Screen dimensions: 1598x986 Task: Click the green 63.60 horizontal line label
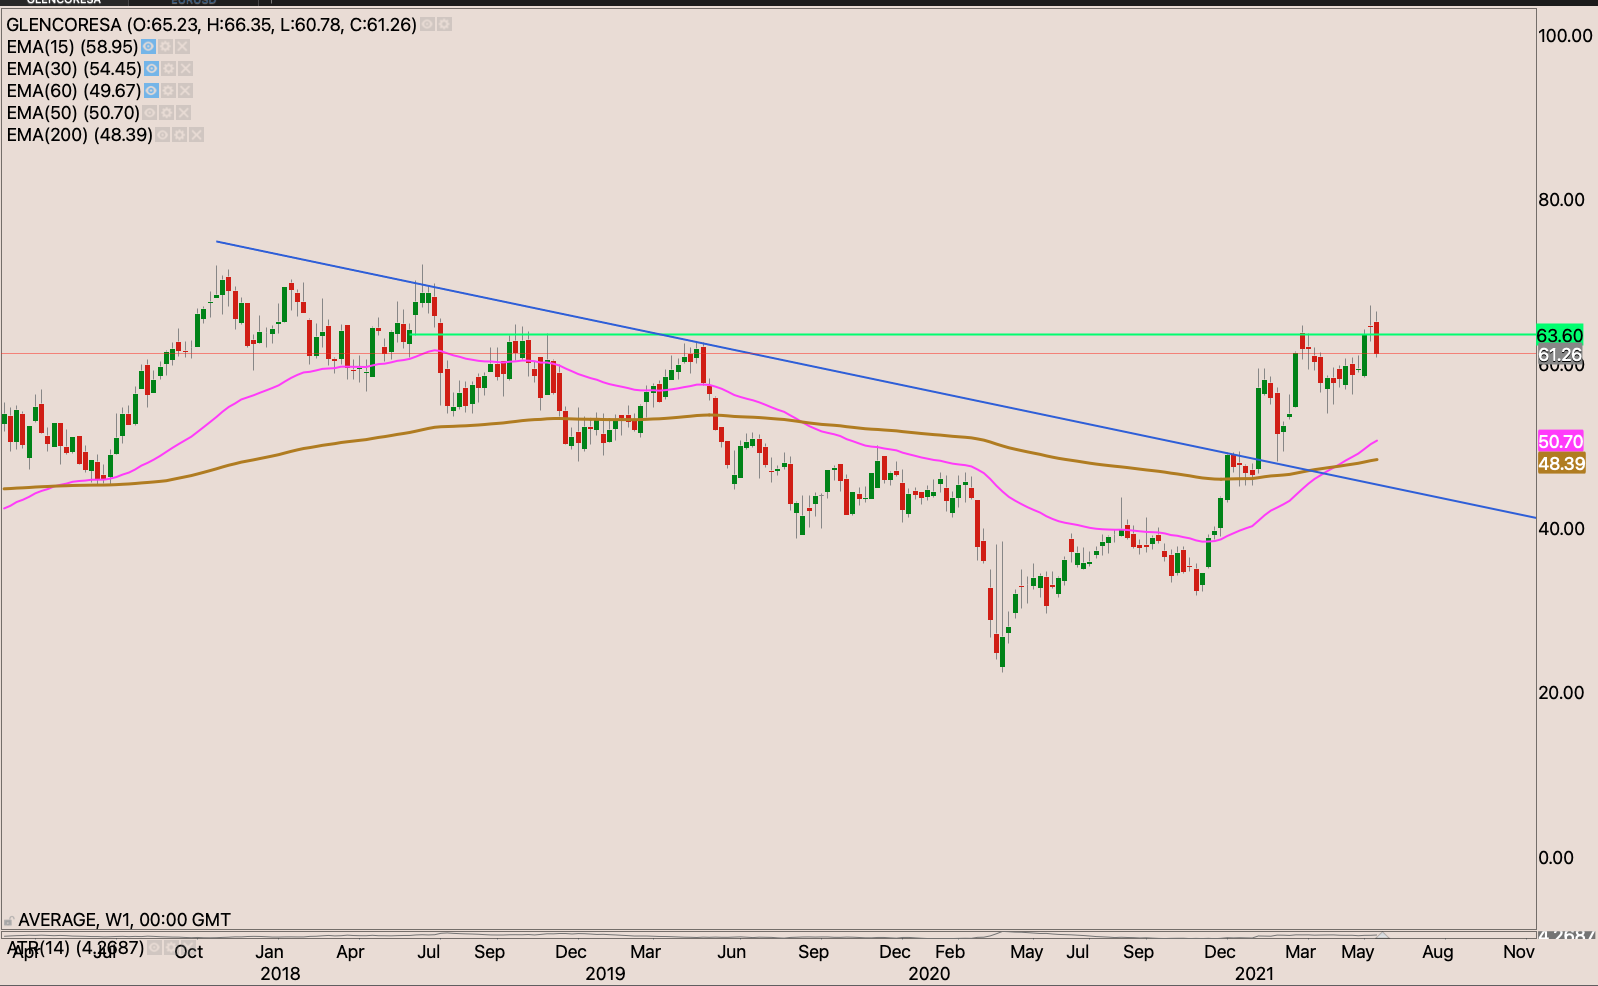[x=1559, y=335]
